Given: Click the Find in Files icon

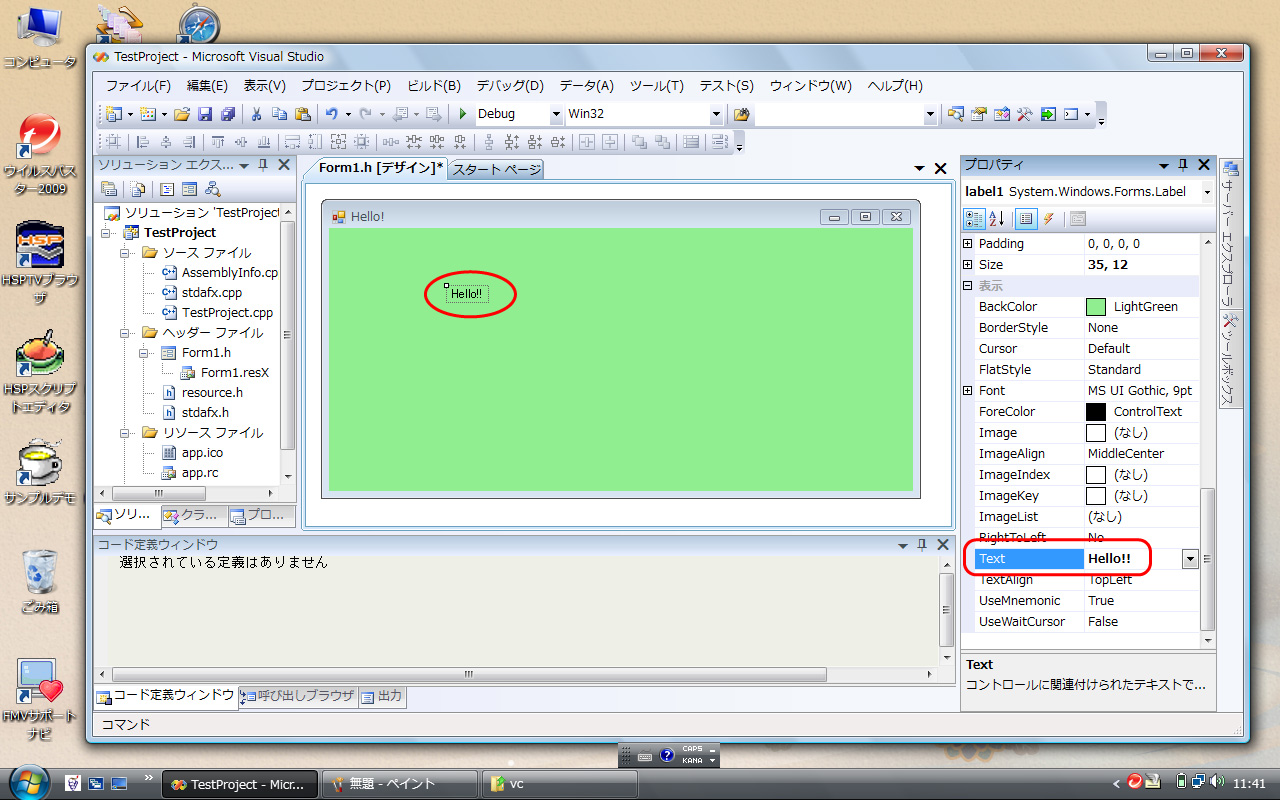Looking at the screenshot, I should (x=741, y=114).
